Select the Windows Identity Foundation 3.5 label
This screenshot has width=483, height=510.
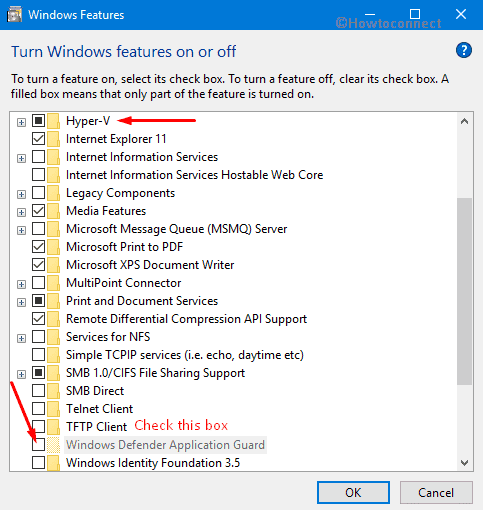click(153, 463)
